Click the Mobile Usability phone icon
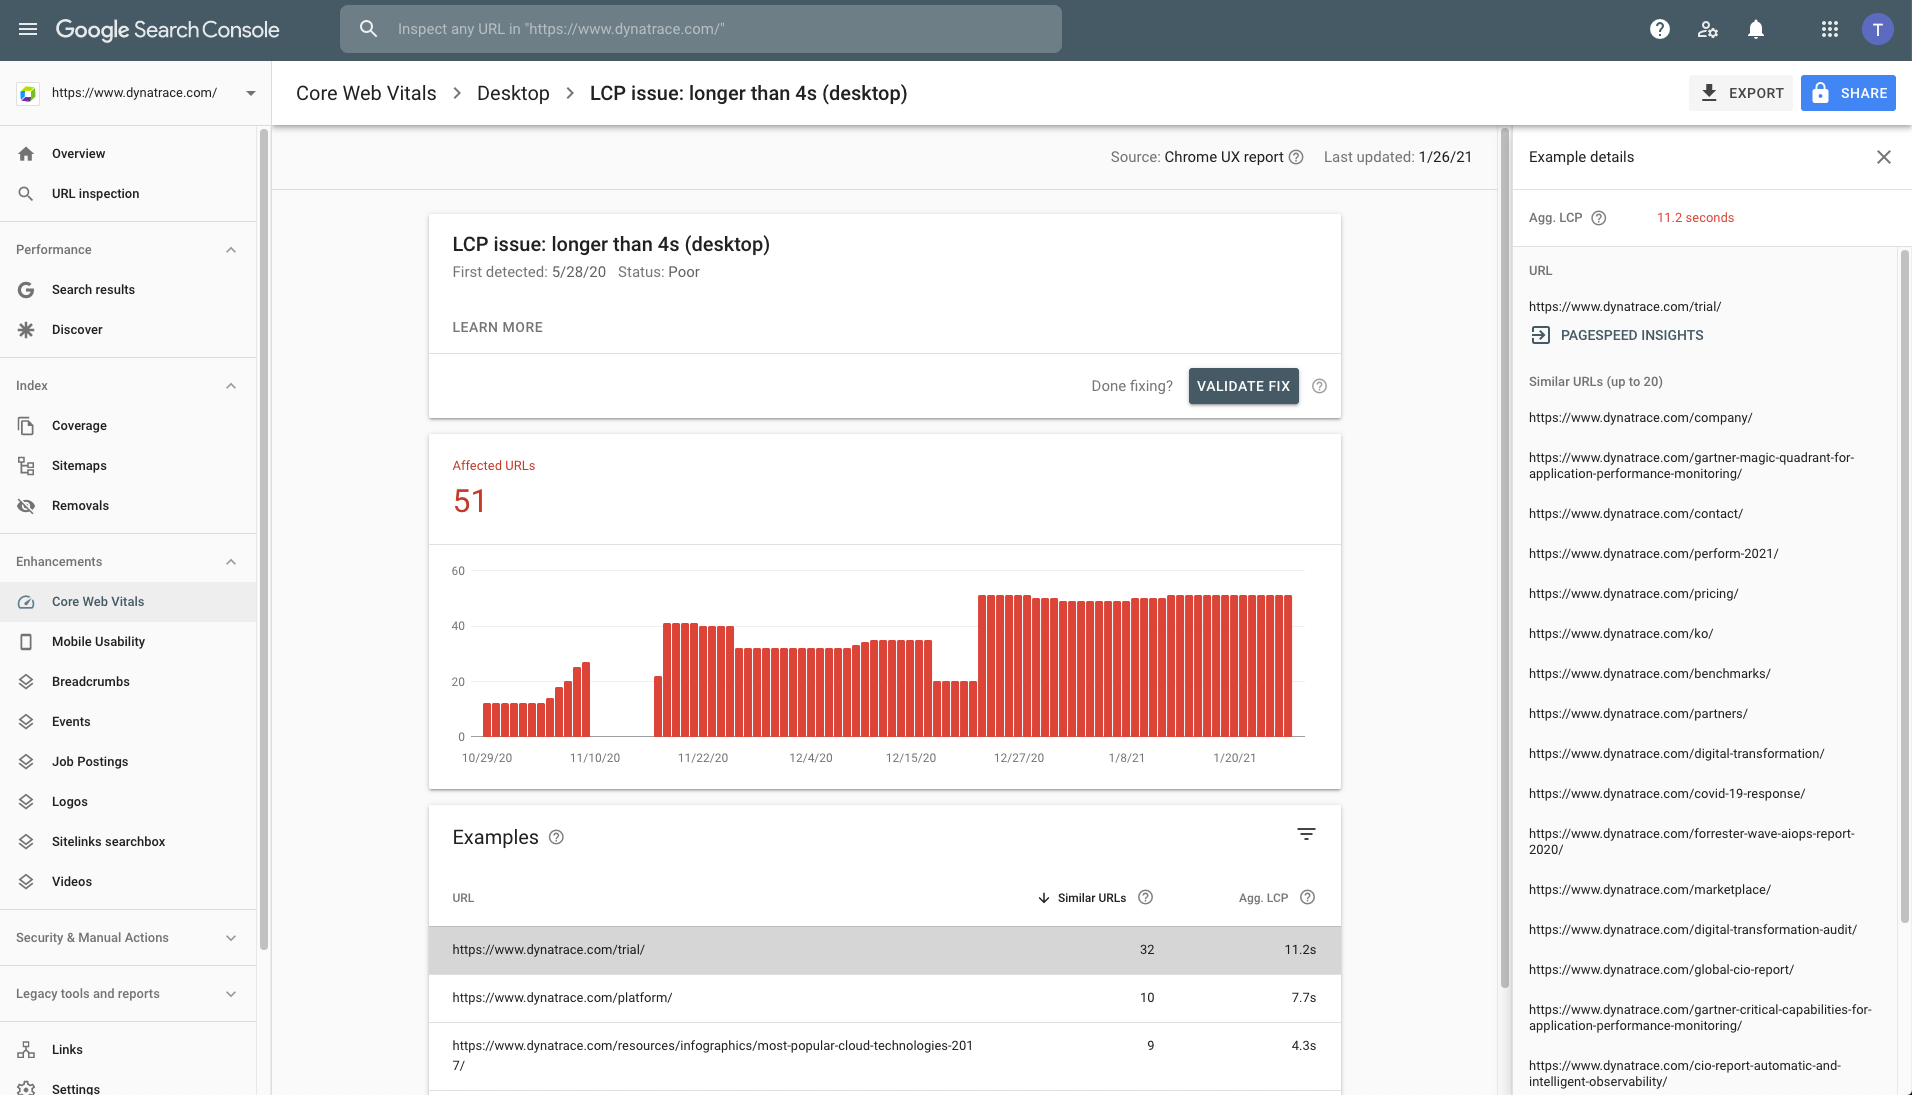This screenshot has width=1912, height=1095. (26, 642)
